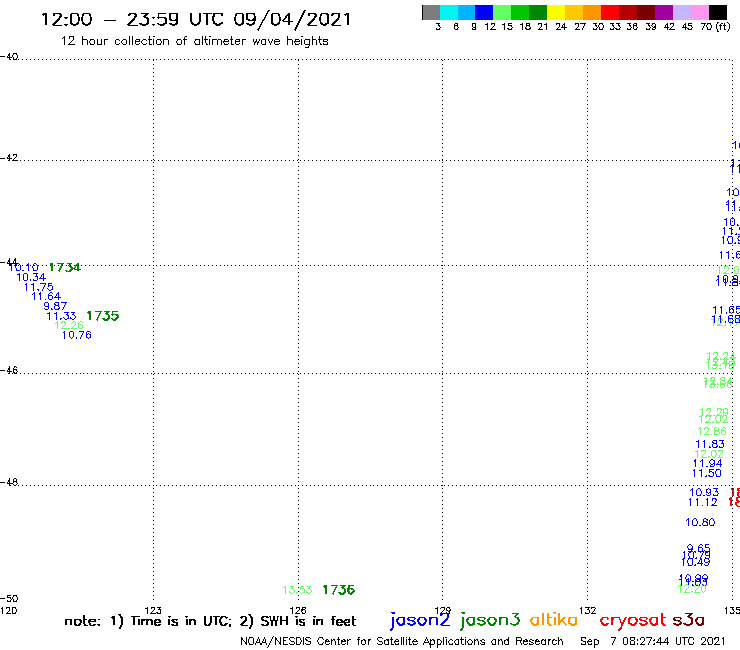This screenshot has height=650, width=740.
Task: Click the latitude axis label '-50'
Action: pos(9,599)
